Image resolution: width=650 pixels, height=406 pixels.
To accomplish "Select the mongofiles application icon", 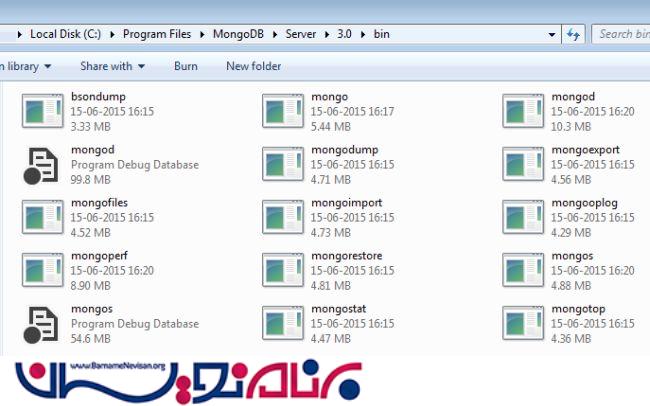I will click(43, 217).
